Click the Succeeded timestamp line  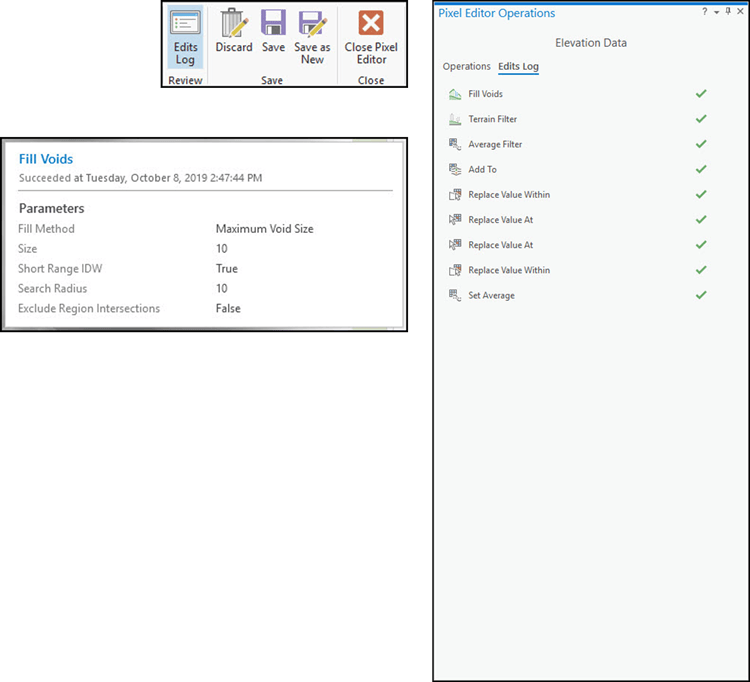point(141,178)
